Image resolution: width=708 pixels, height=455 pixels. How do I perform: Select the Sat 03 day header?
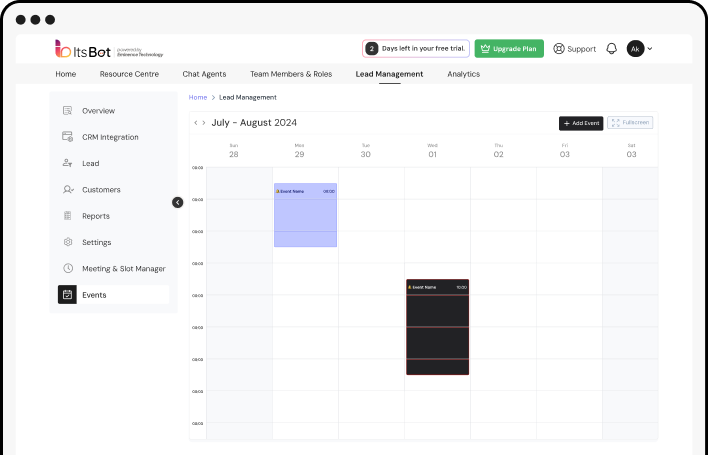pyautogui.click(x=631, y=151)
